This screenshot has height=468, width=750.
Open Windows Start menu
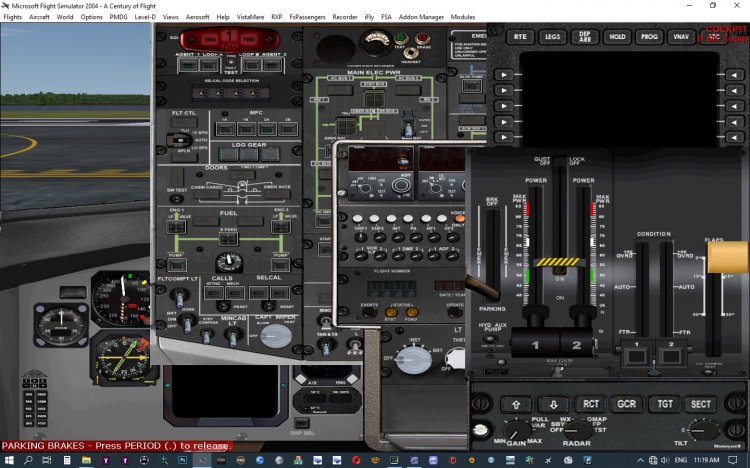point(9,460)
